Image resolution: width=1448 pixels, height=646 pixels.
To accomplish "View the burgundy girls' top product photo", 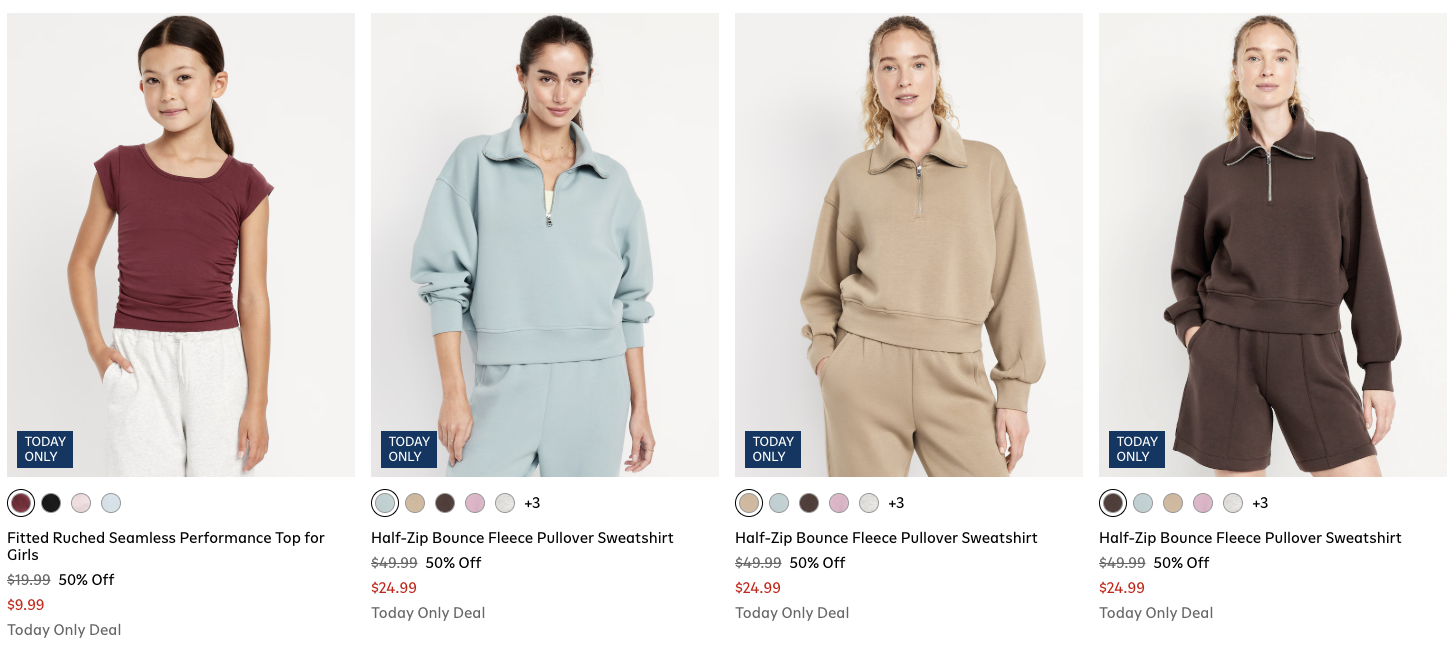I will point(181,244).
